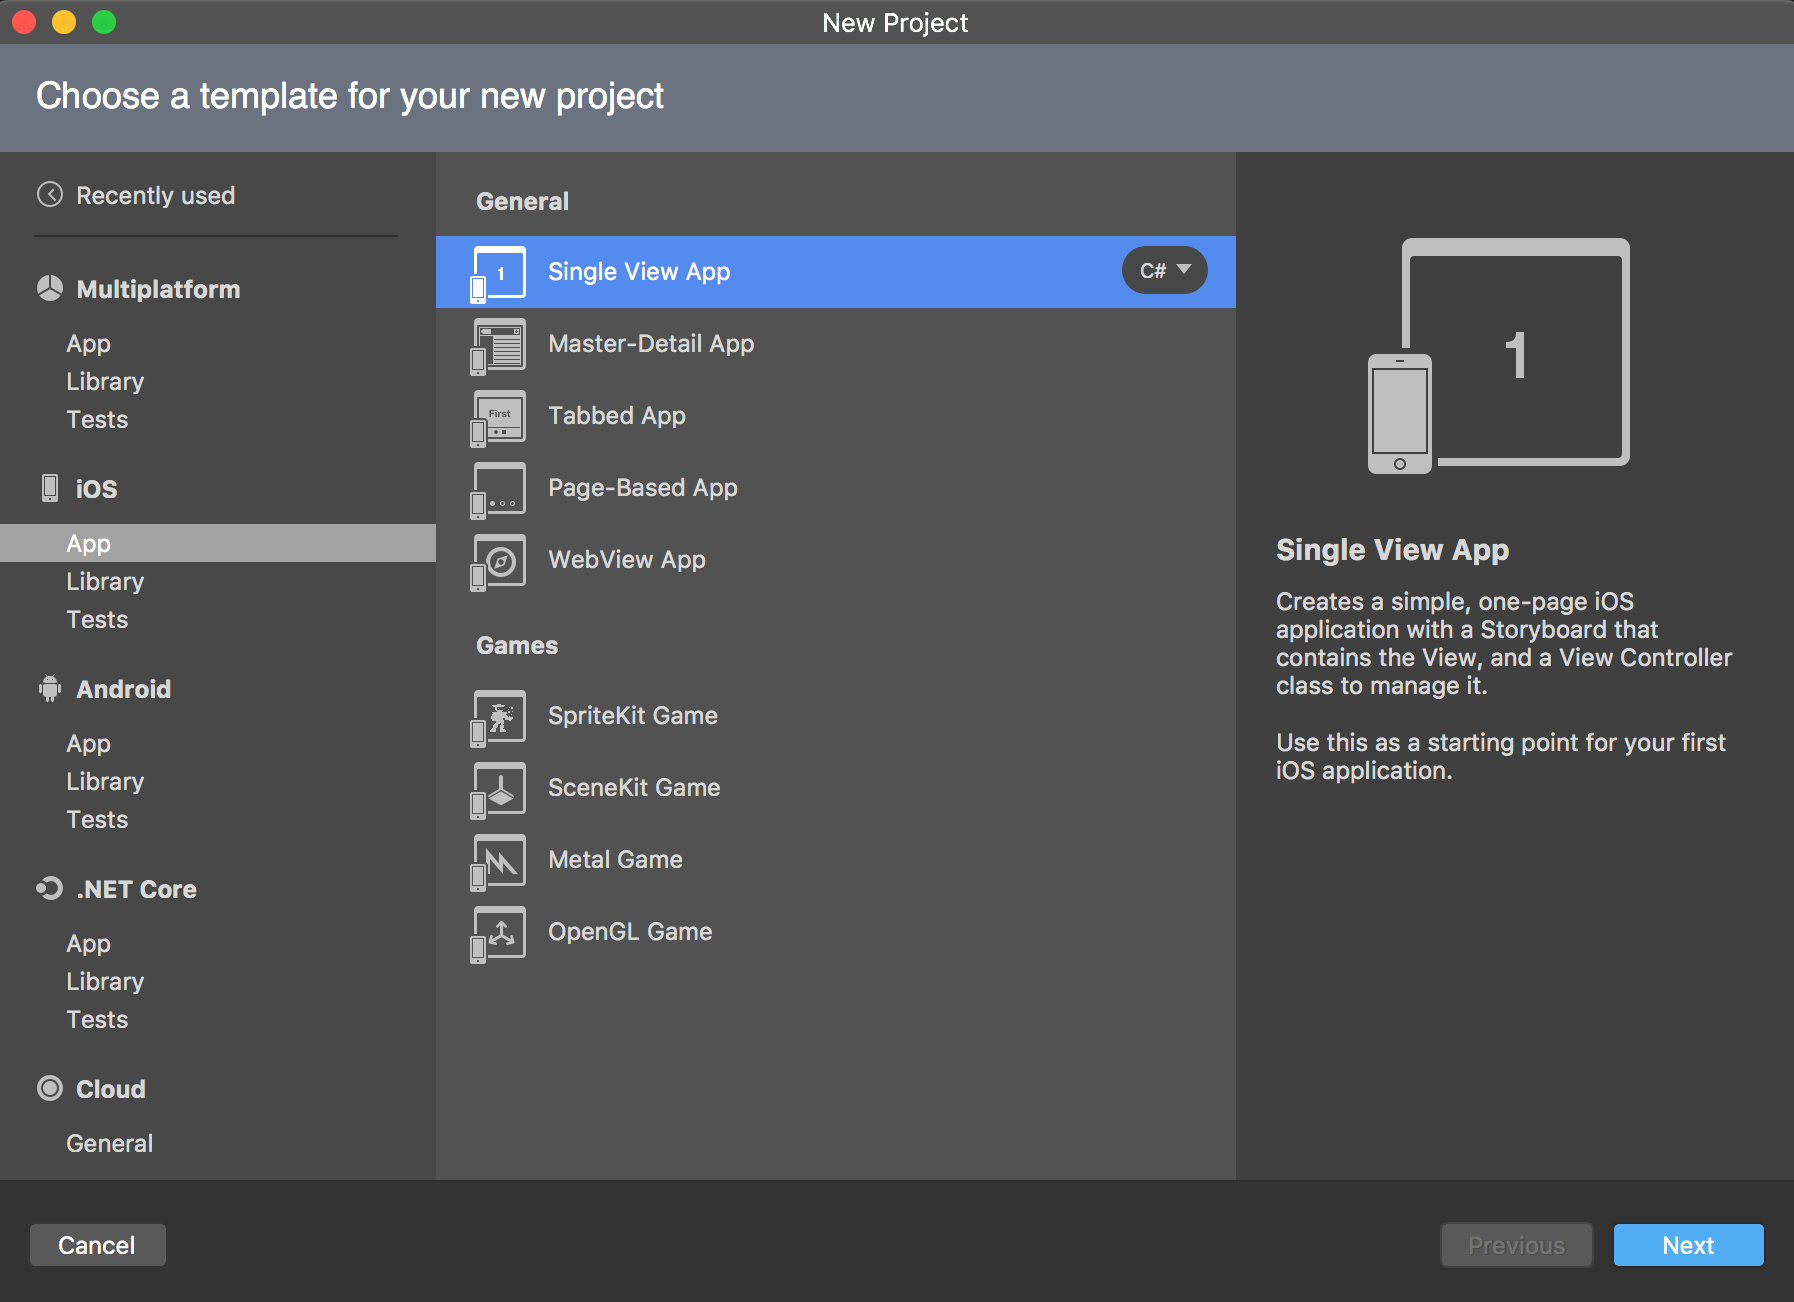Viewport: 1794px width, 1302px height.
Task: Select the SceneKit Game template icon
Action: click(498, 789)
